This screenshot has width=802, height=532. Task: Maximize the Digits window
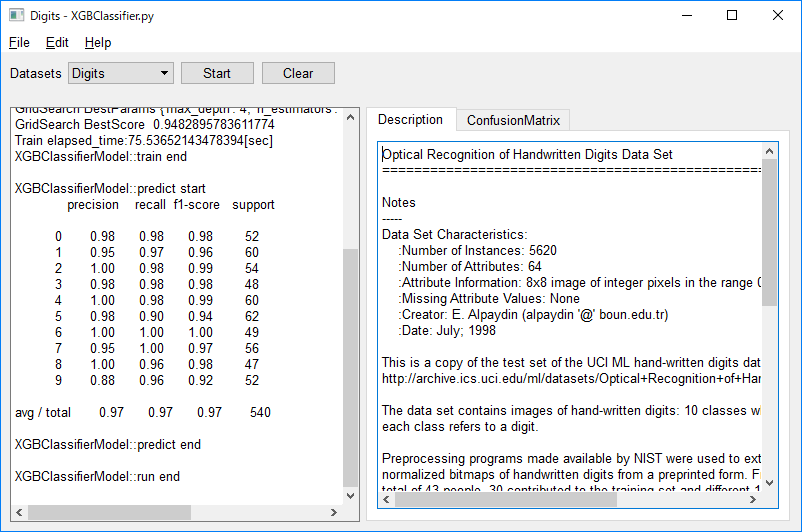point(732,15)
